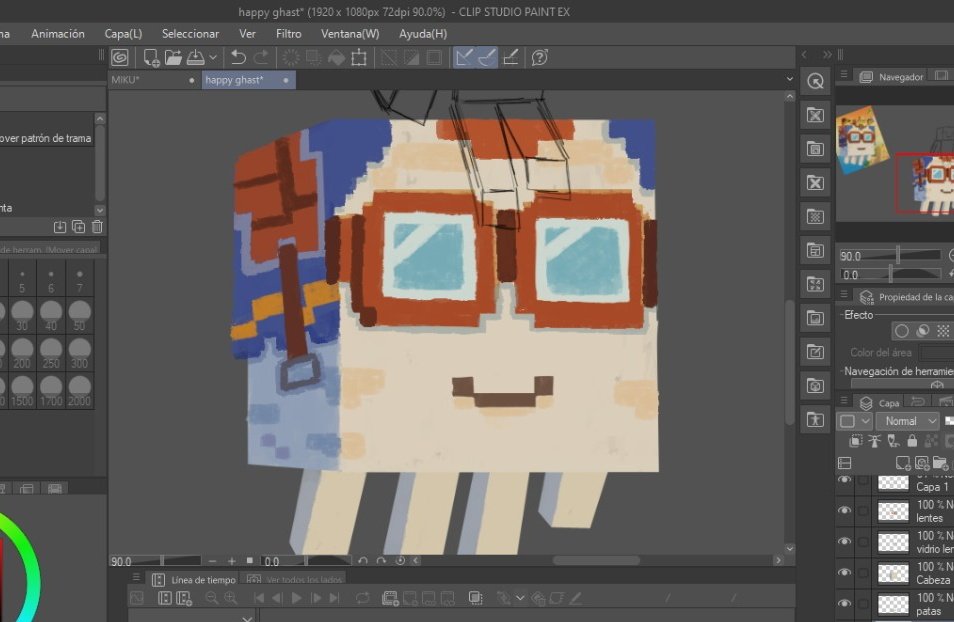Toggle the snap to grid icon

(511, 58)
